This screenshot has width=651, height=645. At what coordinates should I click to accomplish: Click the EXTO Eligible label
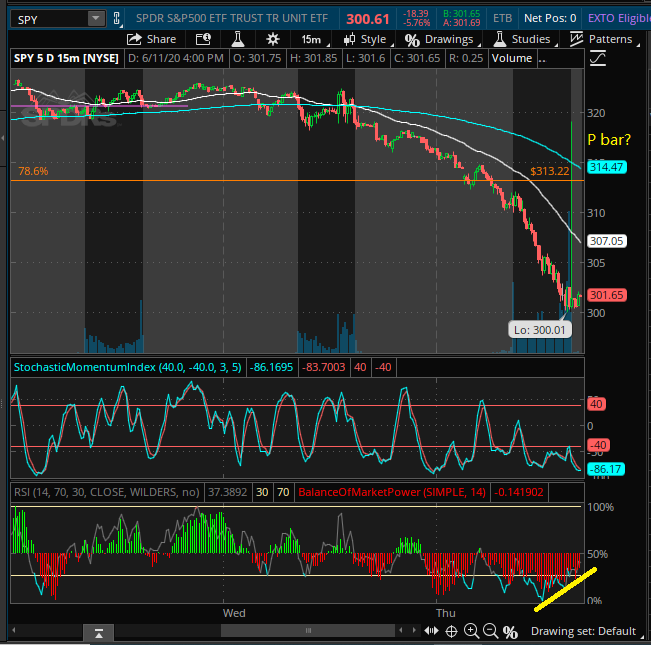pyautogui.click(x=619, y=19)
